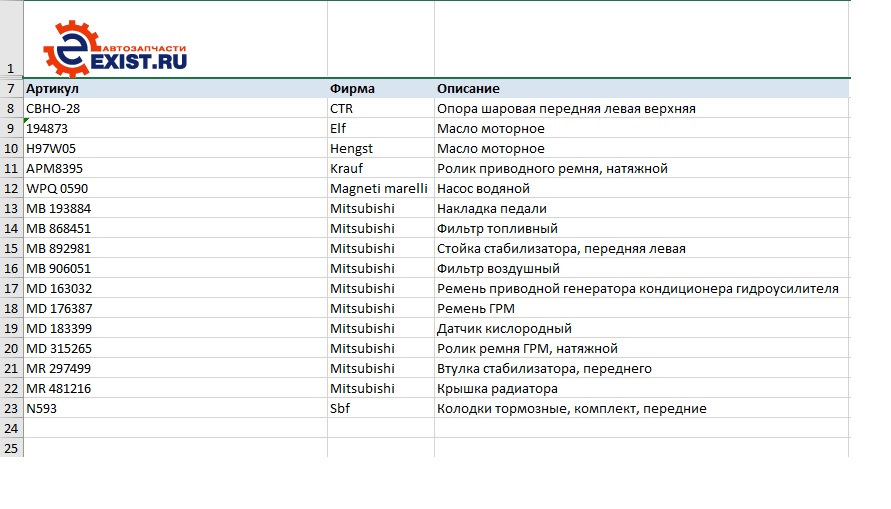The height and width of the screenshot is (509, 891).
Task: Click cell containing CBHO-28
Action: pyautogui.click(x=175, y=109)
